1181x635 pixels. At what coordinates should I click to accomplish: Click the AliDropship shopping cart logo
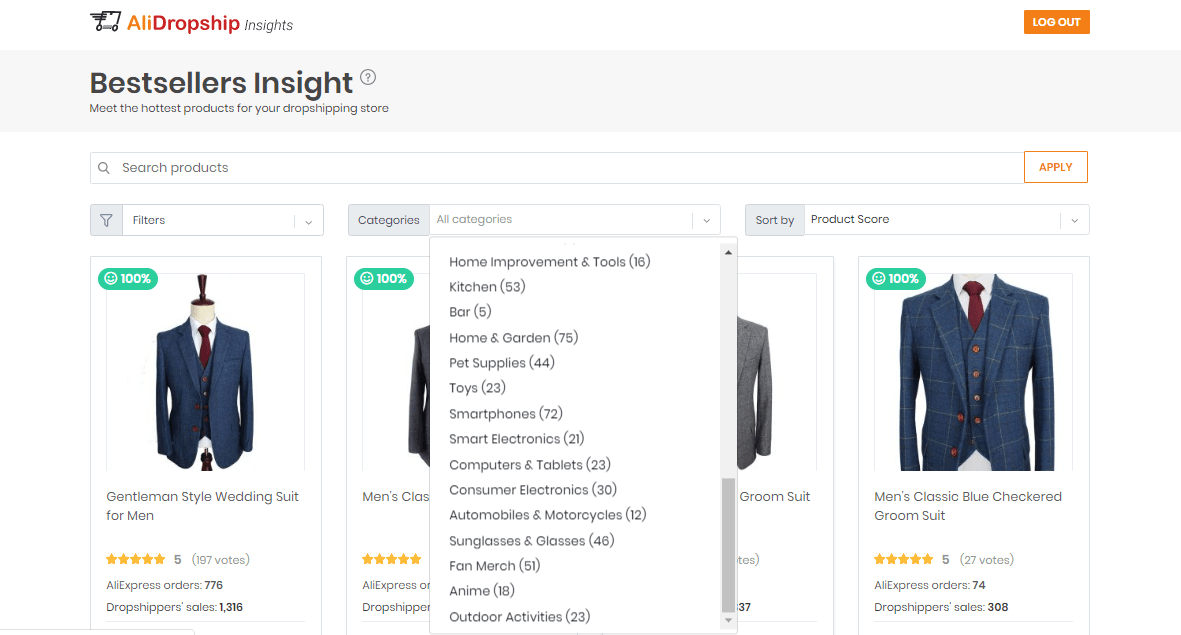click(106, 20)
